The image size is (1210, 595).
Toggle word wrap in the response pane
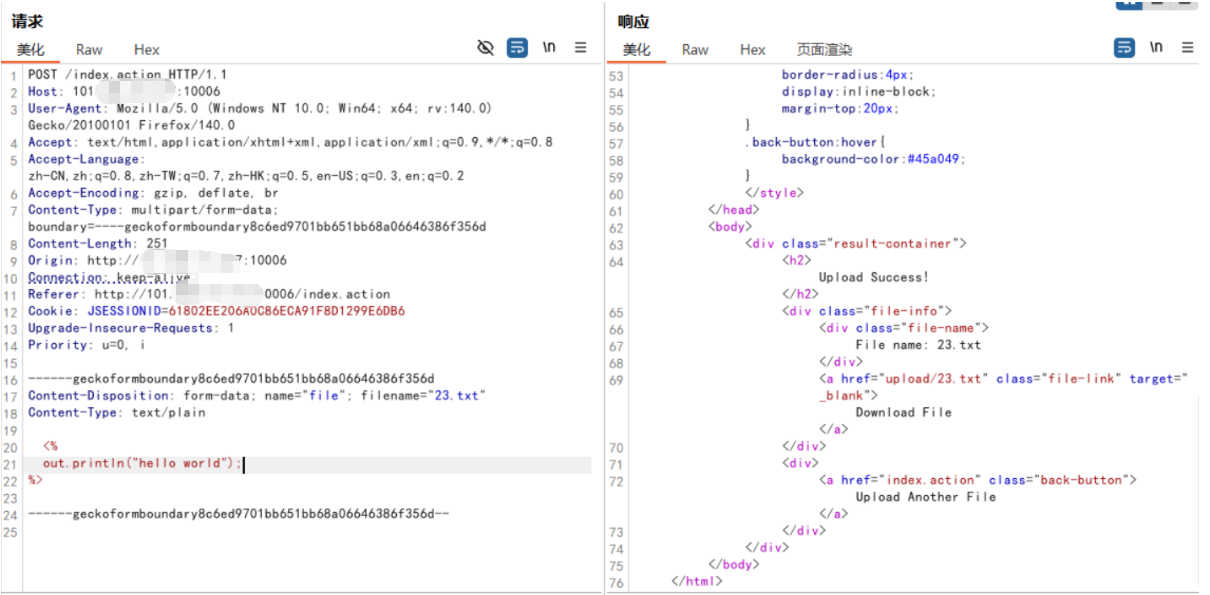tap(1125, 48)
